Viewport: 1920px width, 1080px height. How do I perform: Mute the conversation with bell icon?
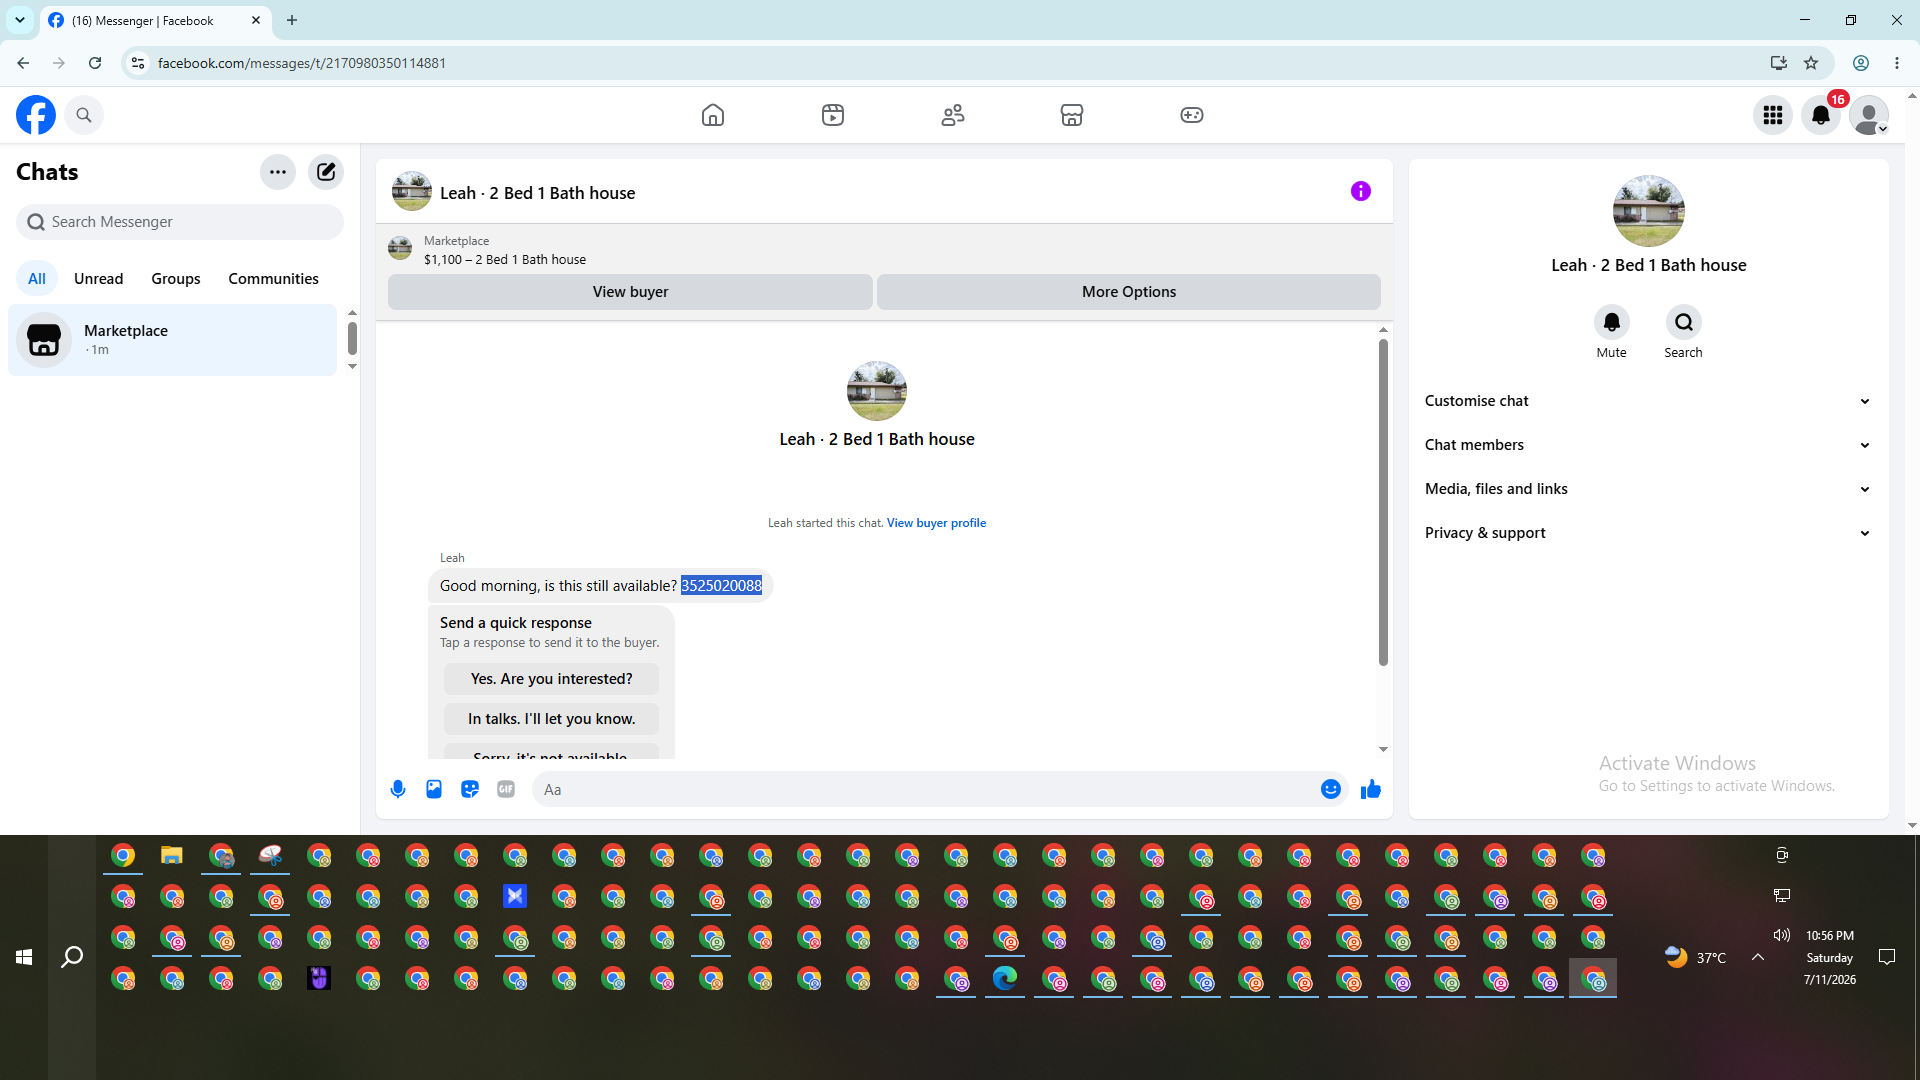[1612, 322]
